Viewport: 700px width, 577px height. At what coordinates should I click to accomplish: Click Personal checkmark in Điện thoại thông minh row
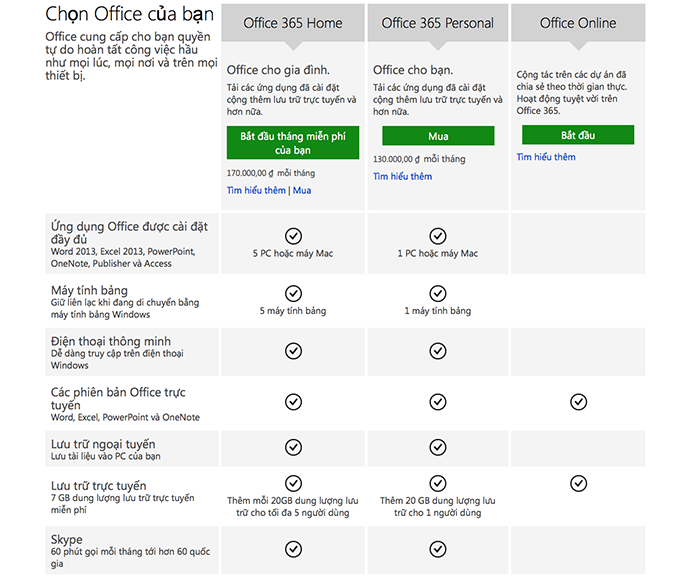(x=438, y=351)
